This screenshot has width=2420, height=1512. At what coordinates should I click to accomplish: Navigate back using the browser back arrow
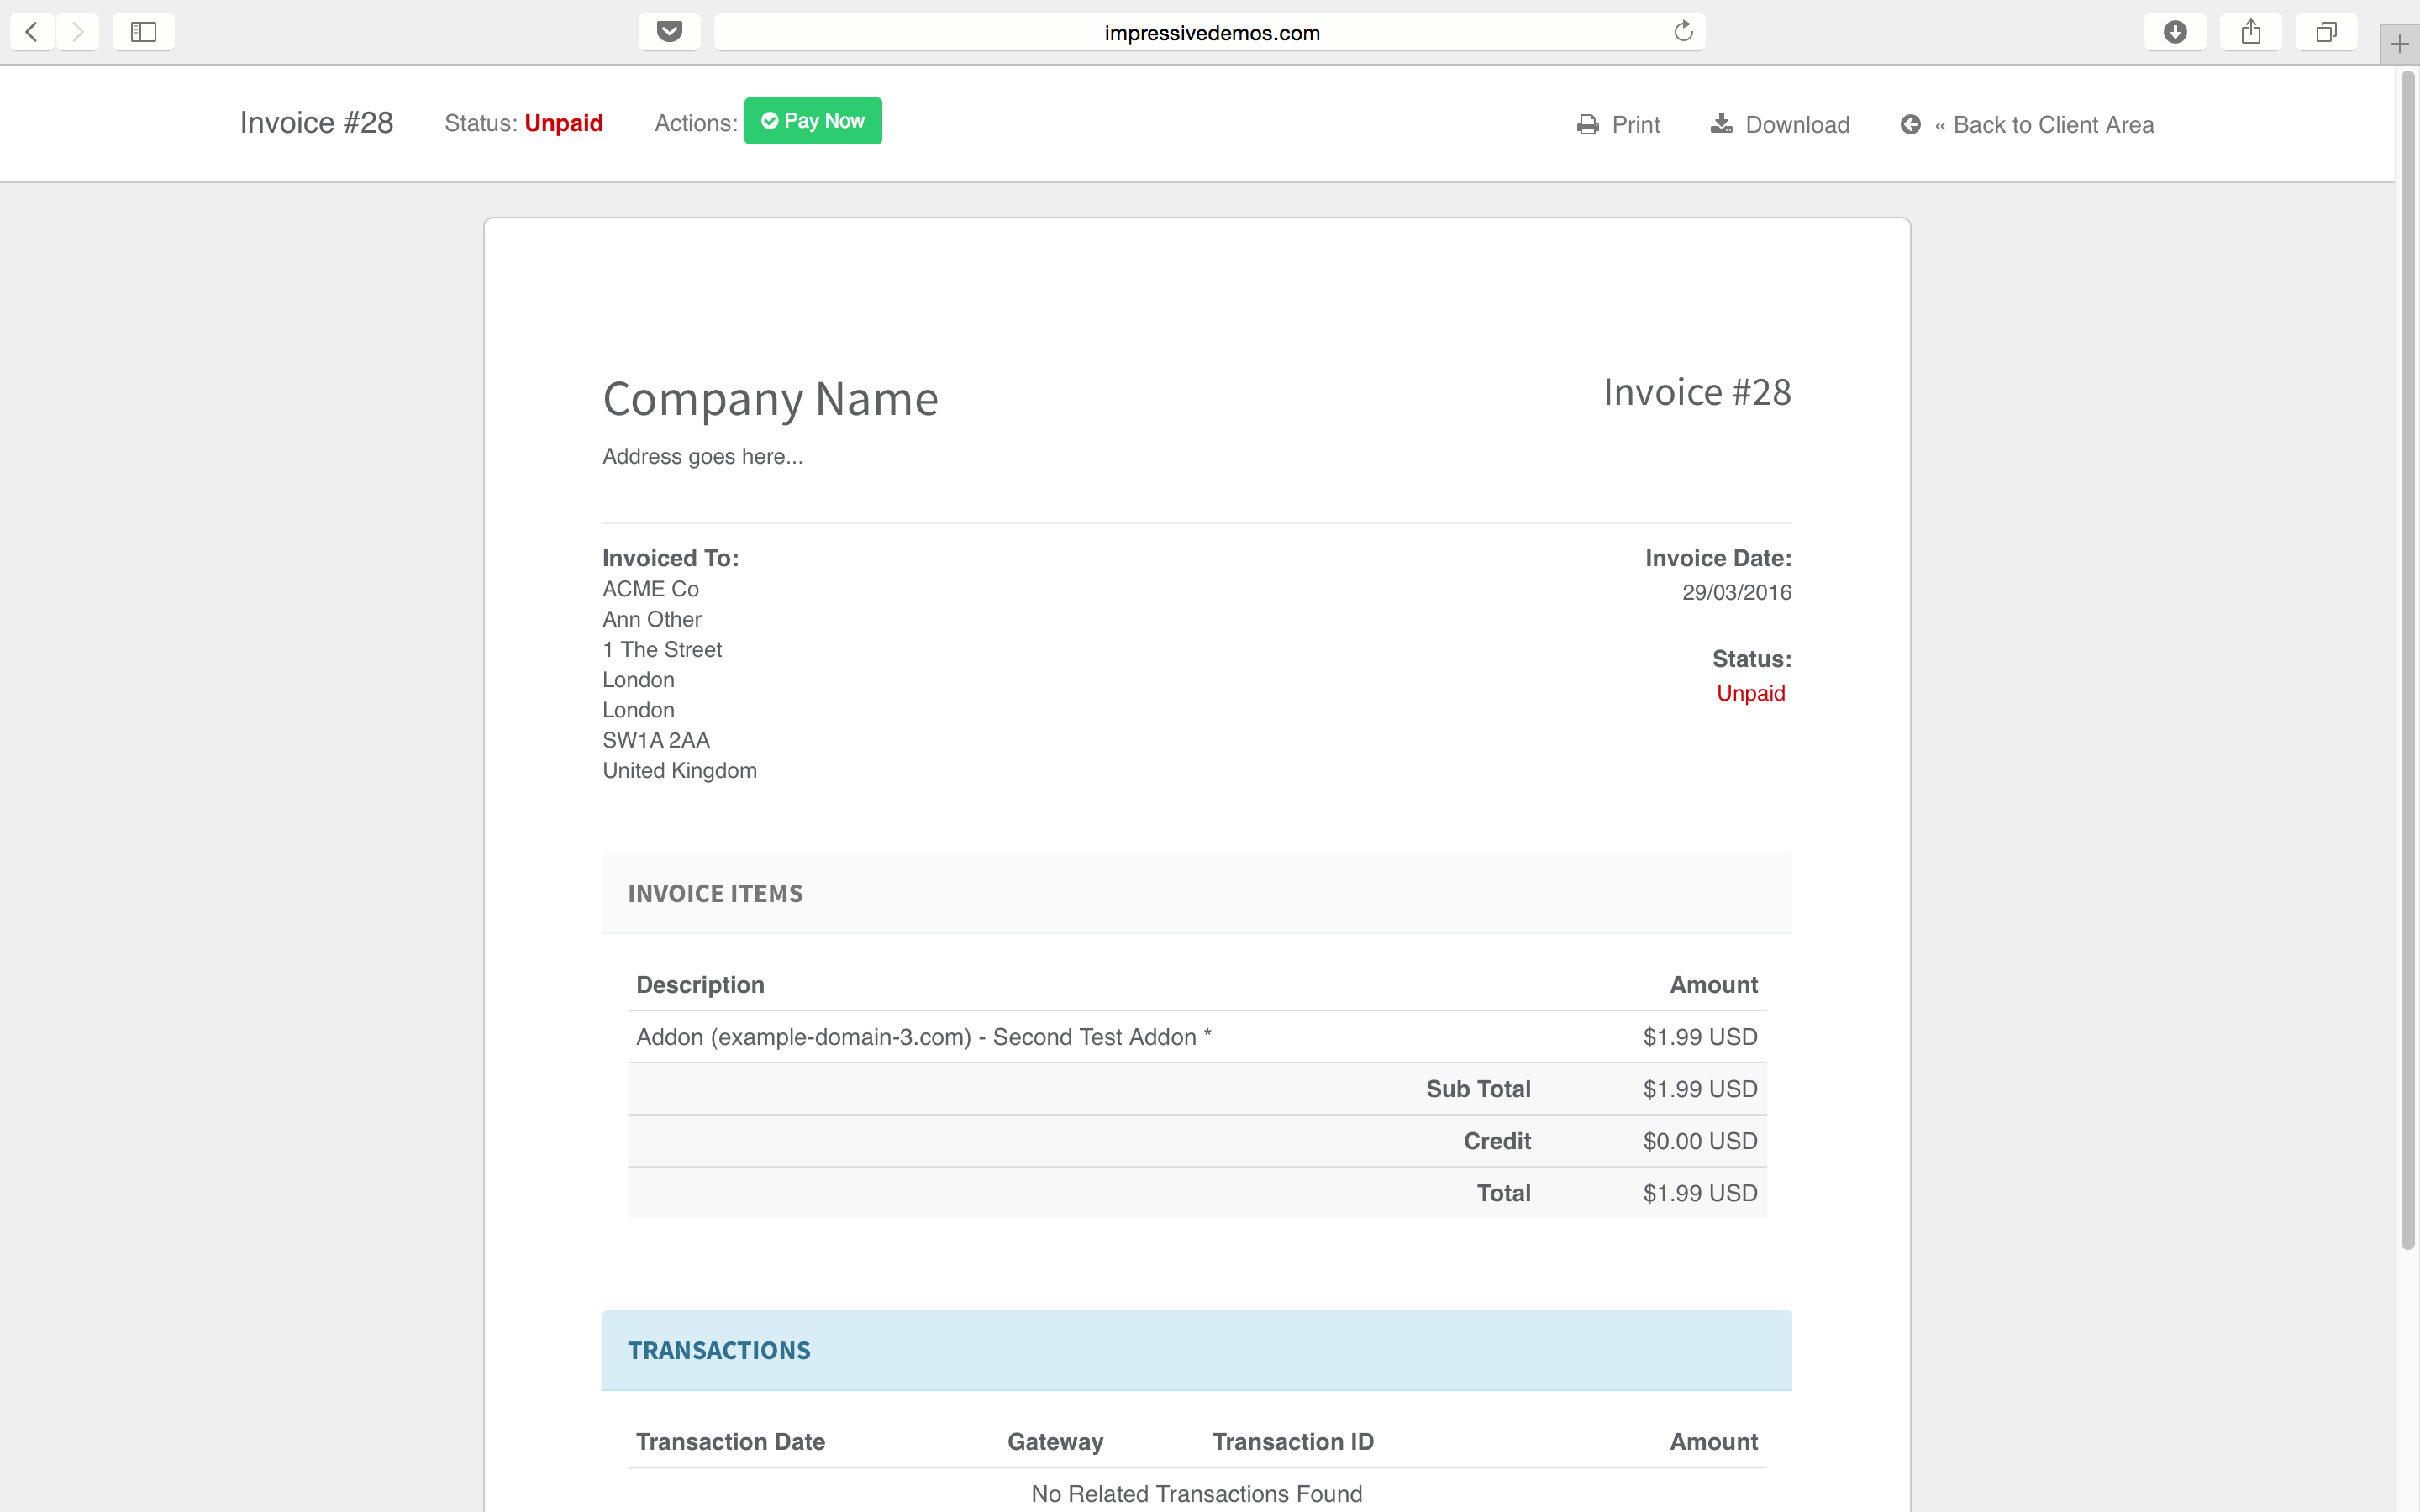[32, 31]
